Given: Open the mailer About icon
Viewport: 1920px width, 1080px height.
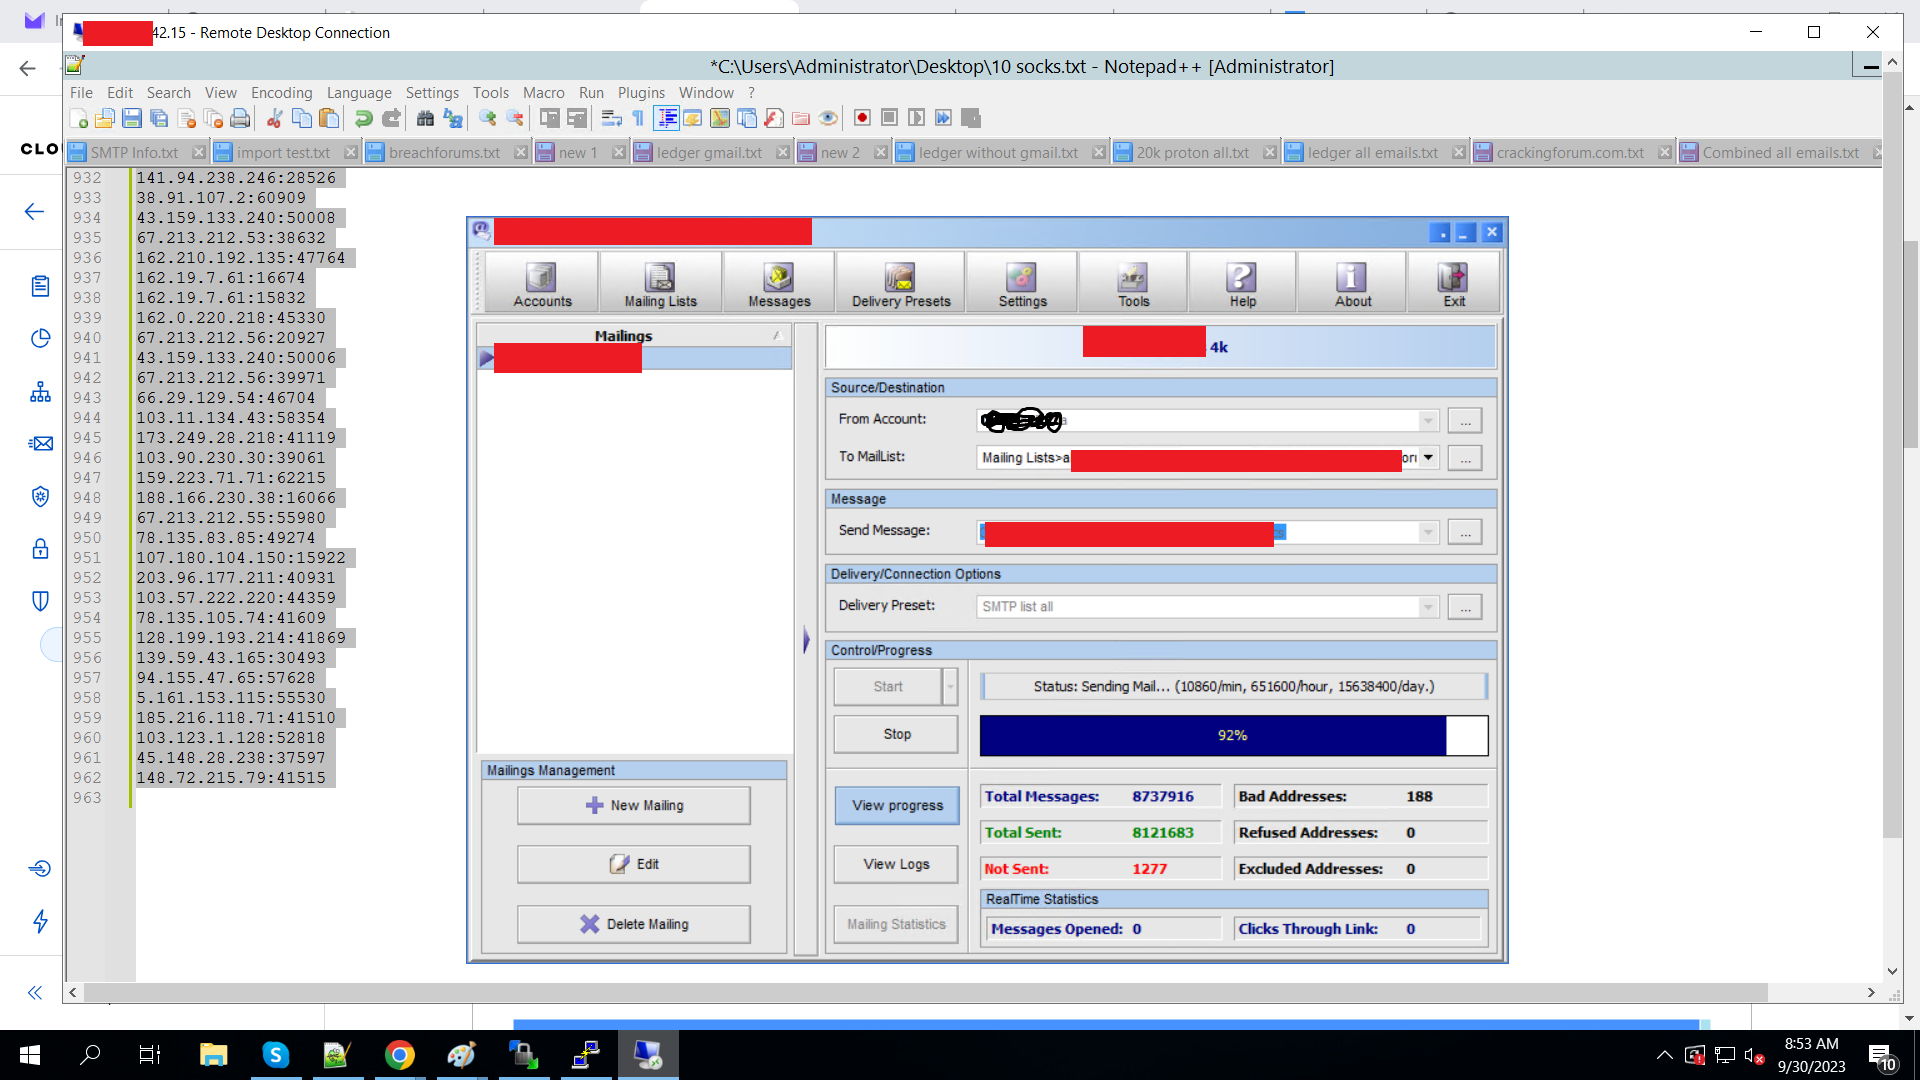Looking at the screenshot, I should tap(1352, 284).
